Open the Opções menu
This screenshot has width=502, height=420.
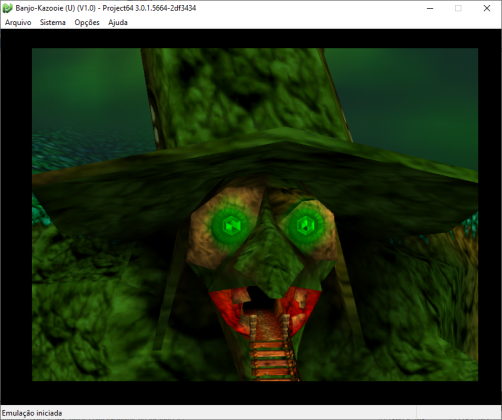tap(87, 22)
